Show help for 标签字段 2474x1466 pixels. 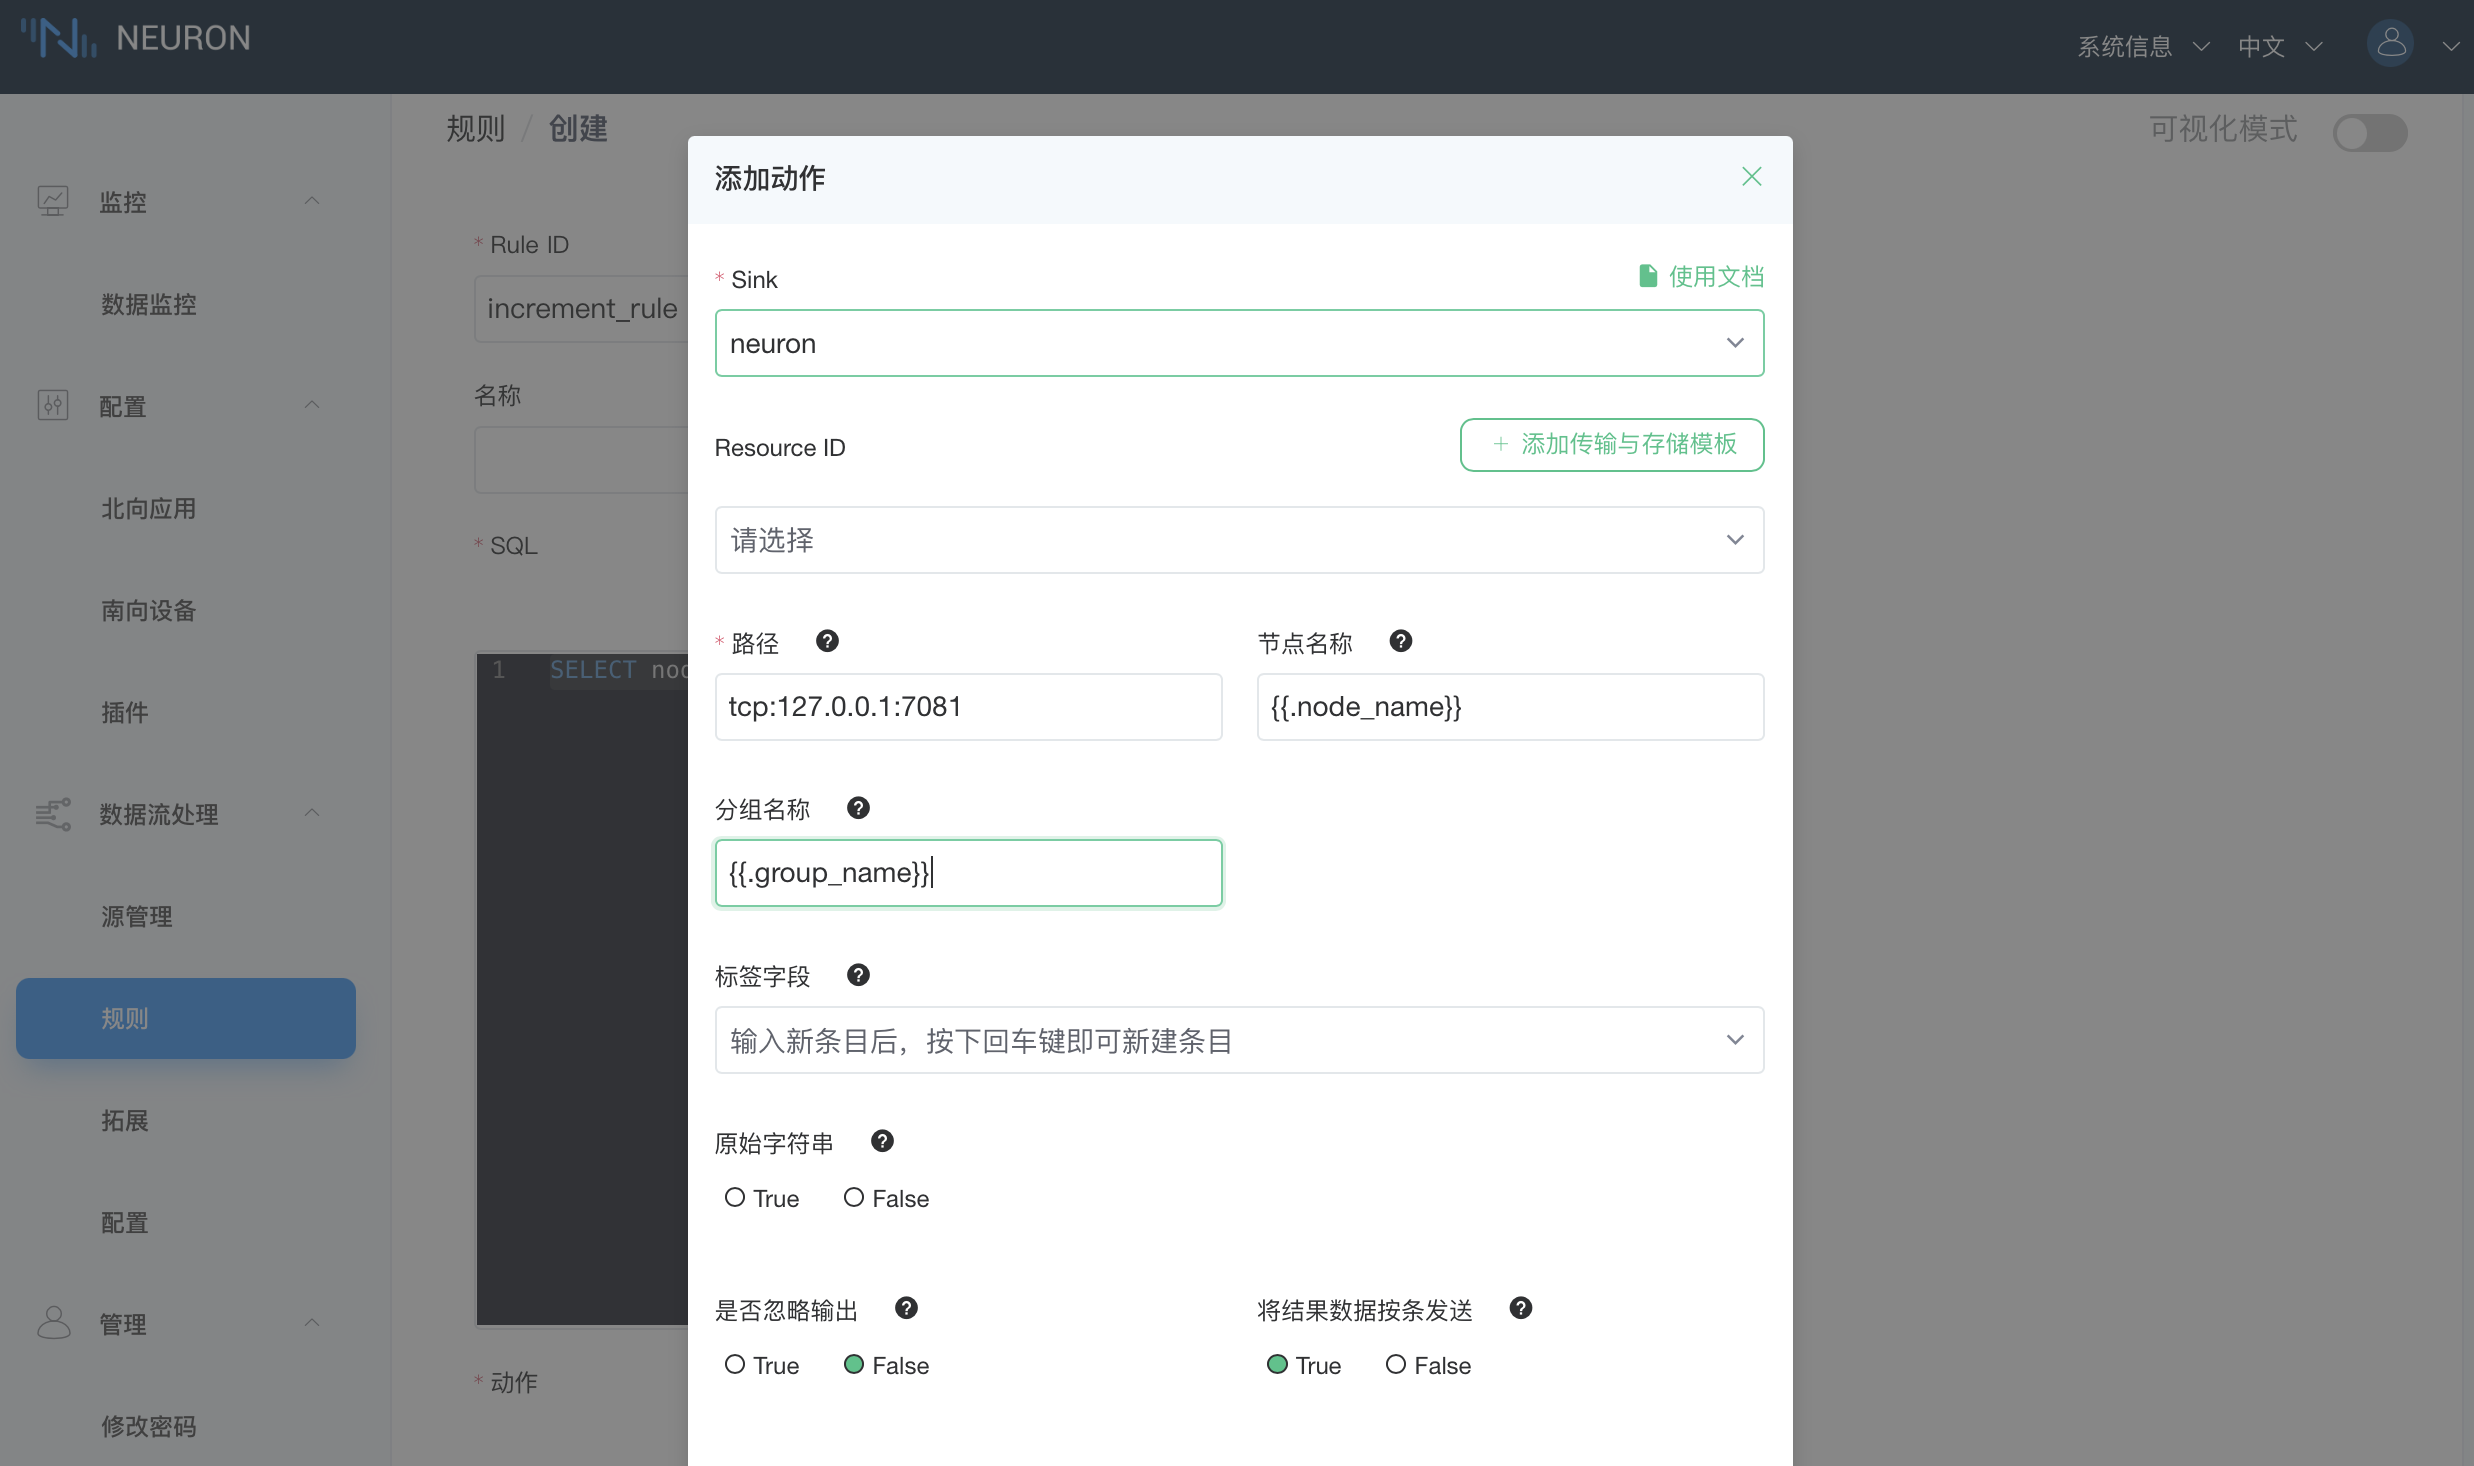point(858,975)
